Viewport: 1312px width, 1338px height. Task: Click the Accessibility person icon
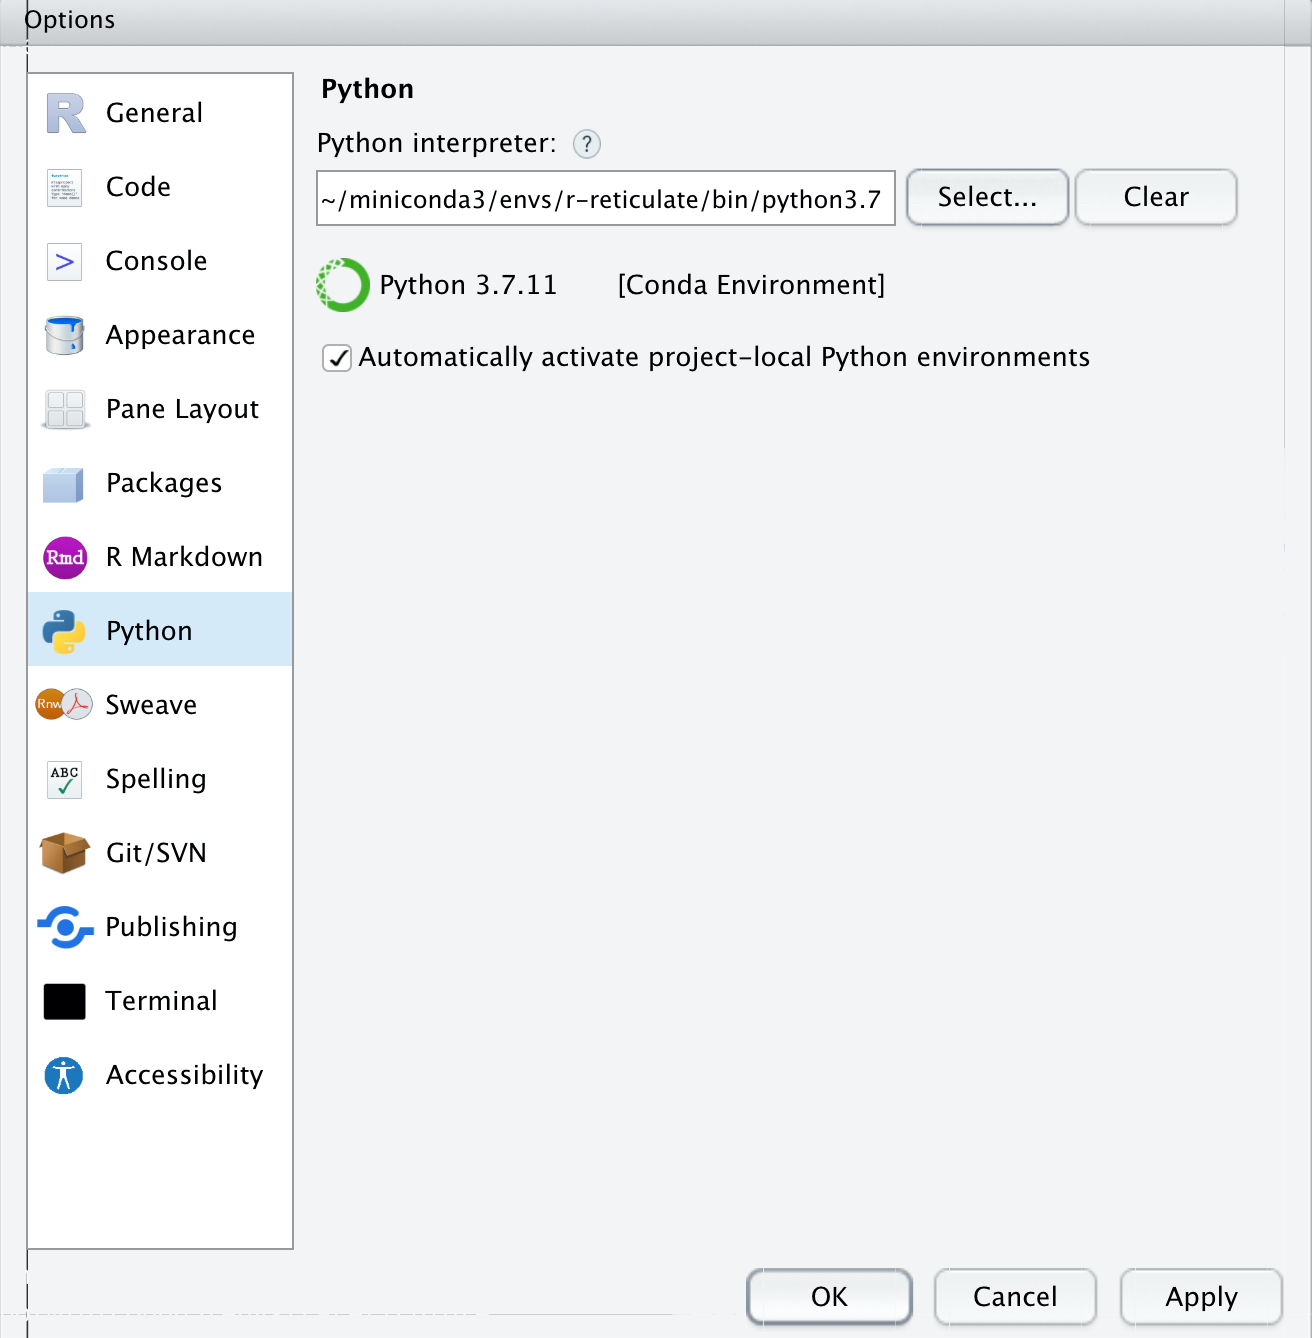[x=64, y=1075]
